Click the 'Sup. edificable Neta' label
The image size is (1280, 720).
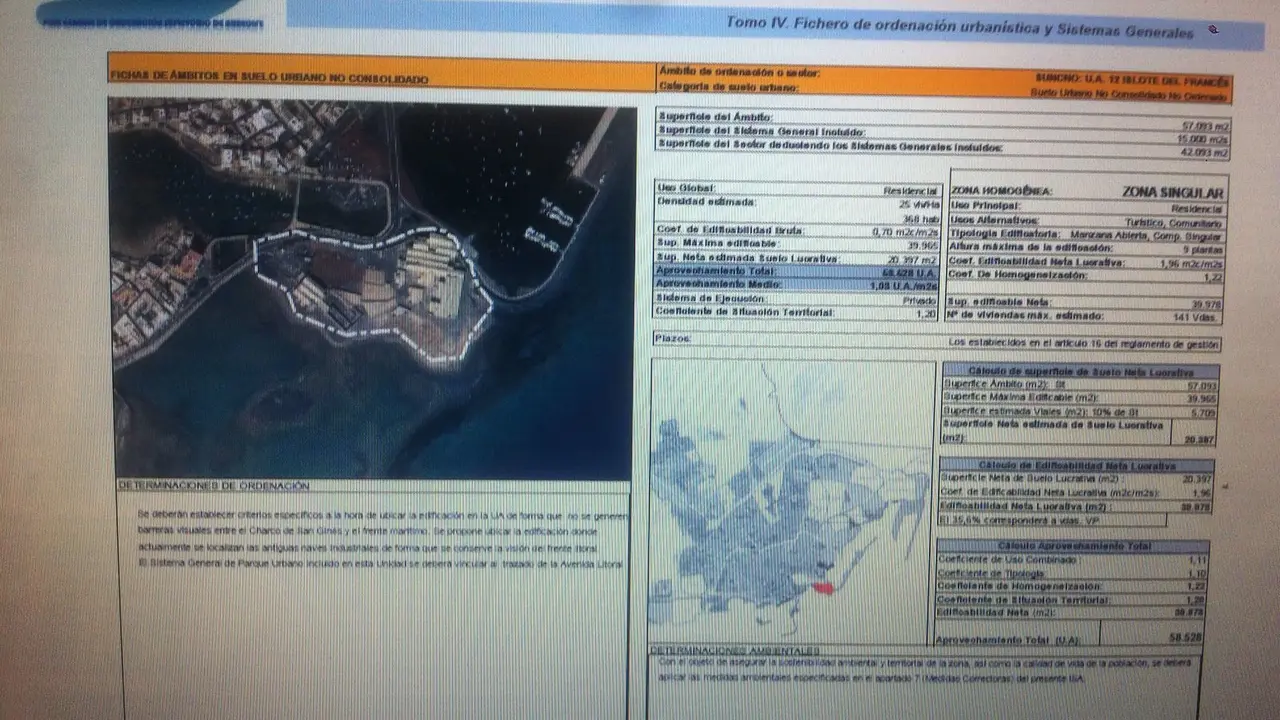999,302
